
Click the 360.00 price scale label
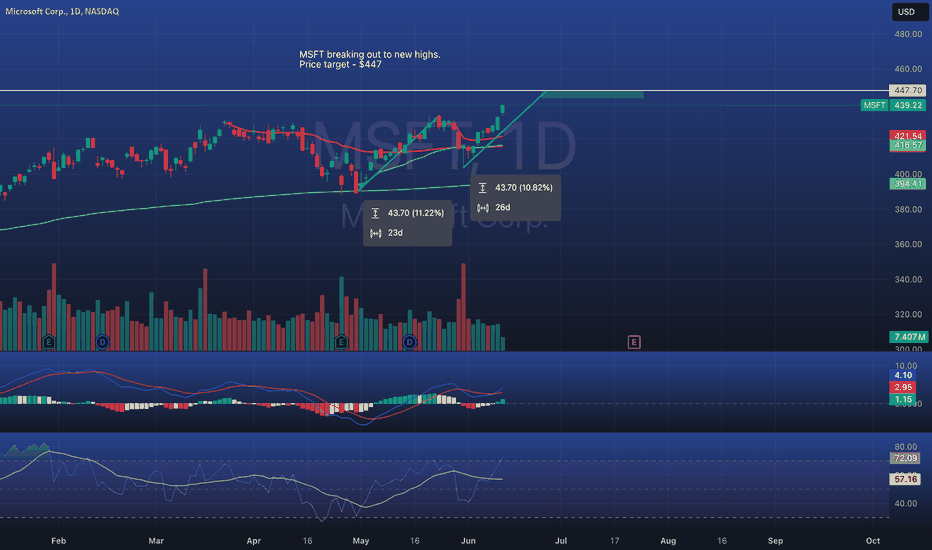pyautogui.click(x=908, y=244)
